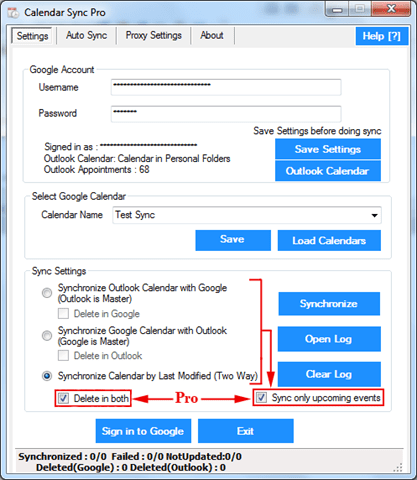This screenshot has width=417, height=480.
Task: Click the Load Calendars button
Action: pos(329,240)
